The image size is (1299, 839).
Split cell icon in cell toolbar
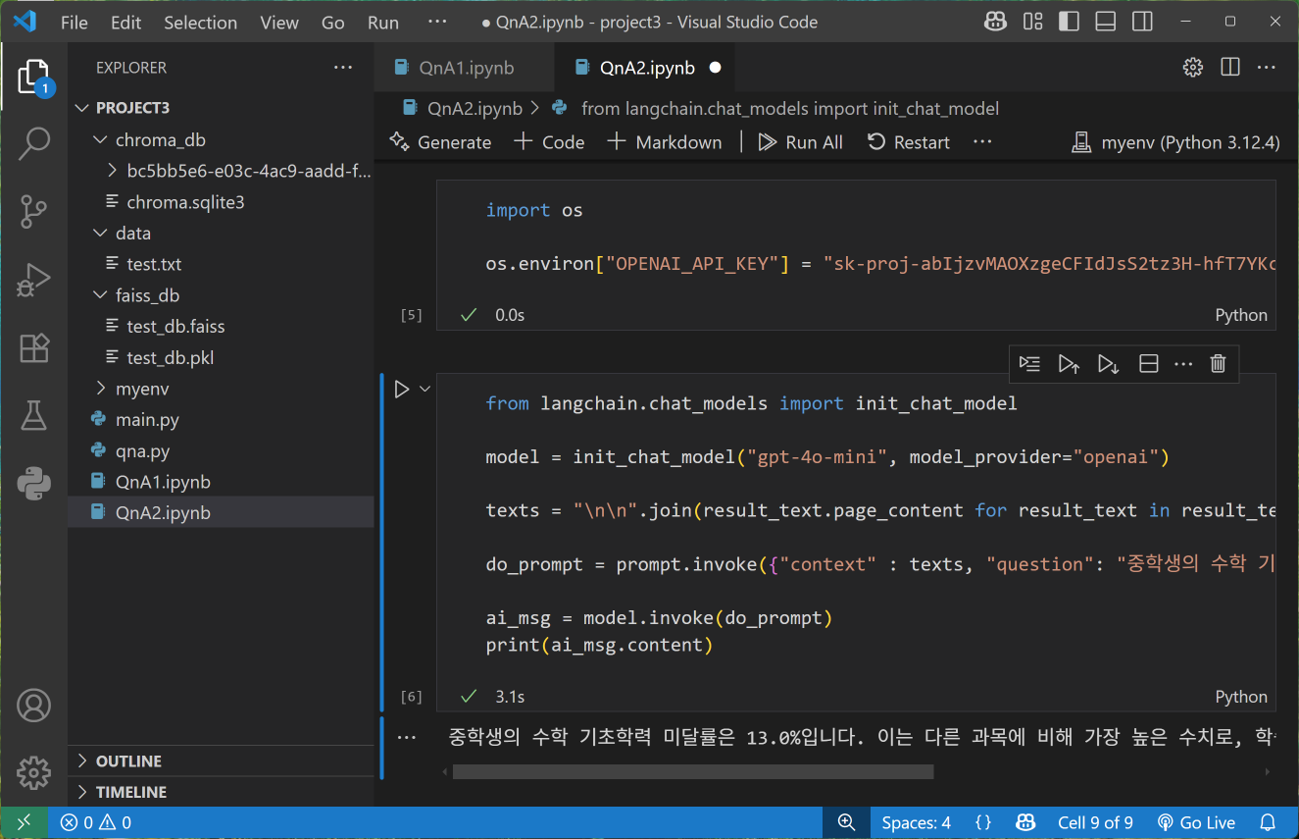1148,364
